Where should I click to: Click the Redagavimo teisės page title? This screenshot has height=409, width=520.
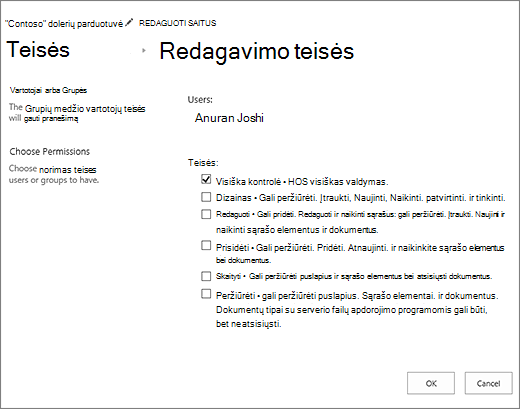click(x=256, y=51)
